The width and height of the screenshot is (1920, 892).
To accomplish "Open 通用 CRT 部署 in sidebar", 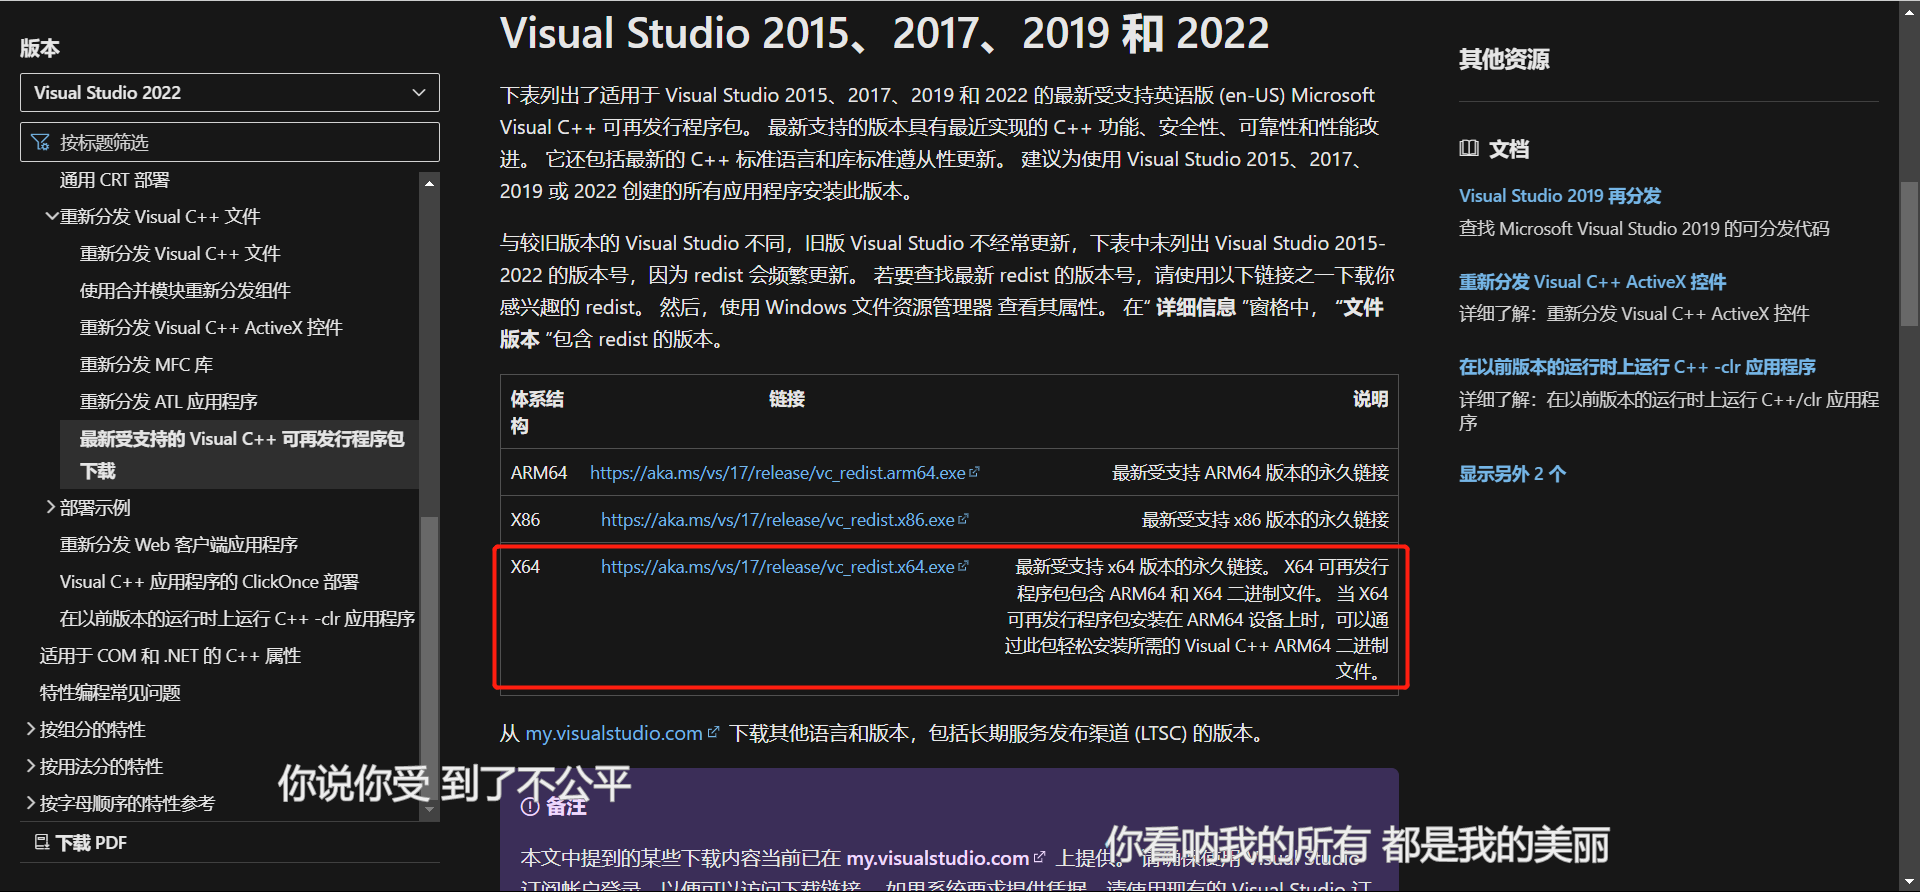I will [x=115, y=180].
